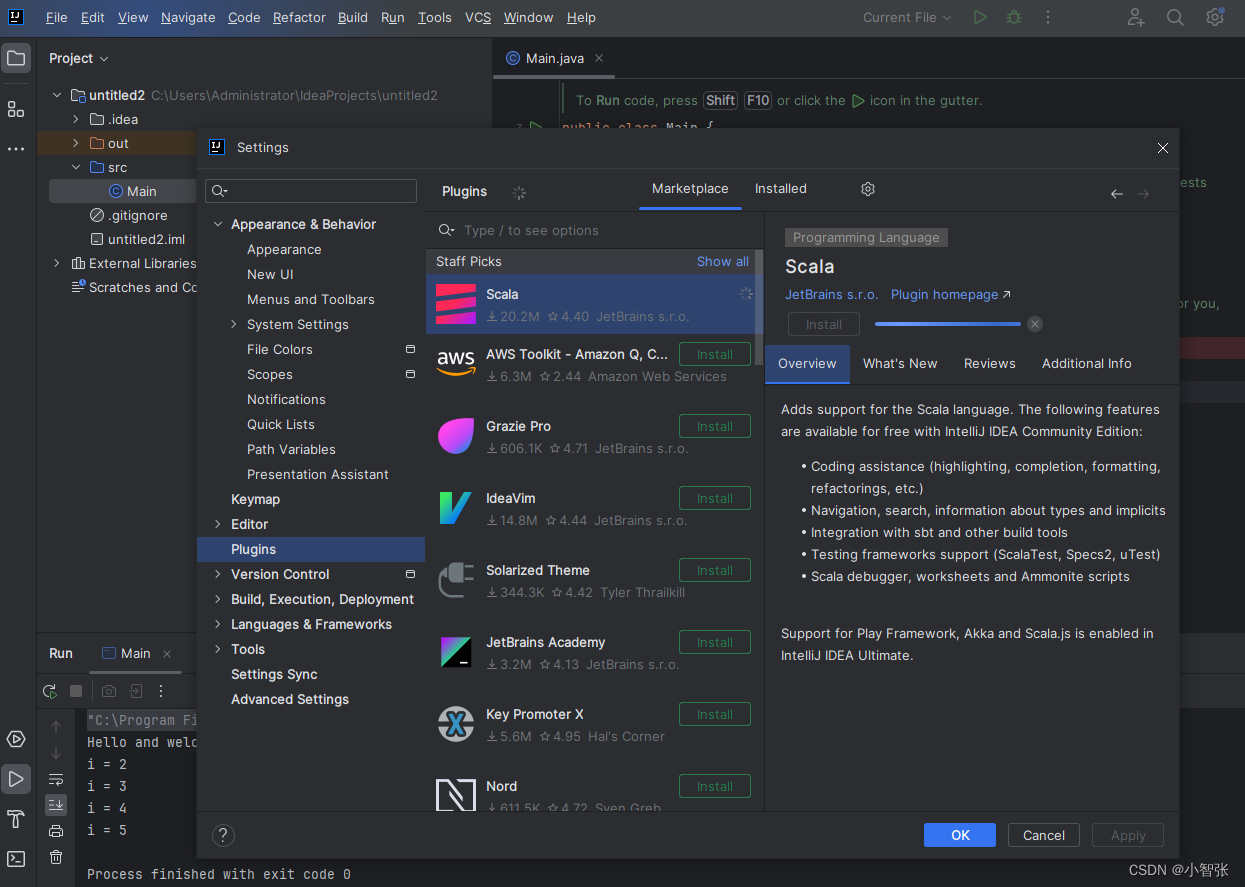This screenshot has height=887, width=1245.
Task: Open the Additional Info tab
Action: [x=1087, y=363]
